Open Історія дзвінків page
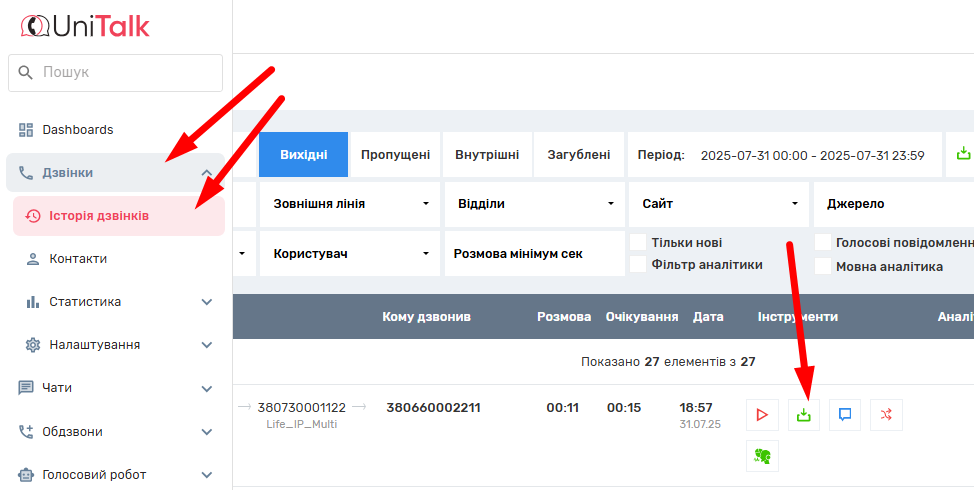Viewport: 974px width, 490px height. (99, 215)
